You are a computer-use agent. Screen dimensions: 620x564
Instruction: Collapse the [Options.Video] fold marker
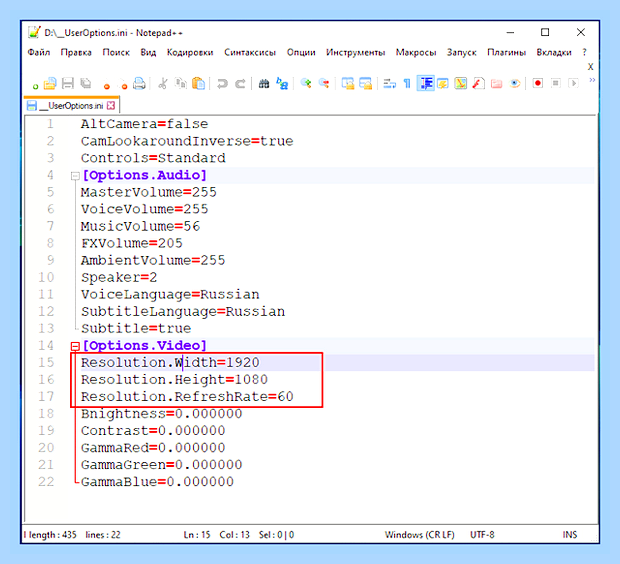pyautogui.click(x=75, y=346)
